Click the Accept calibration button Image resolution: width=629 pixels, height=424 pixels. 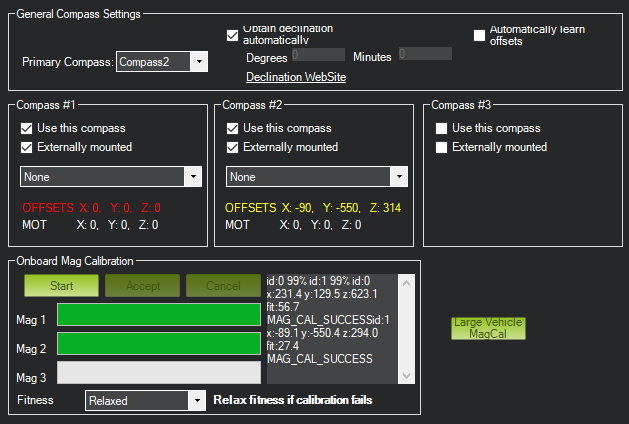[x=142, y=286]
